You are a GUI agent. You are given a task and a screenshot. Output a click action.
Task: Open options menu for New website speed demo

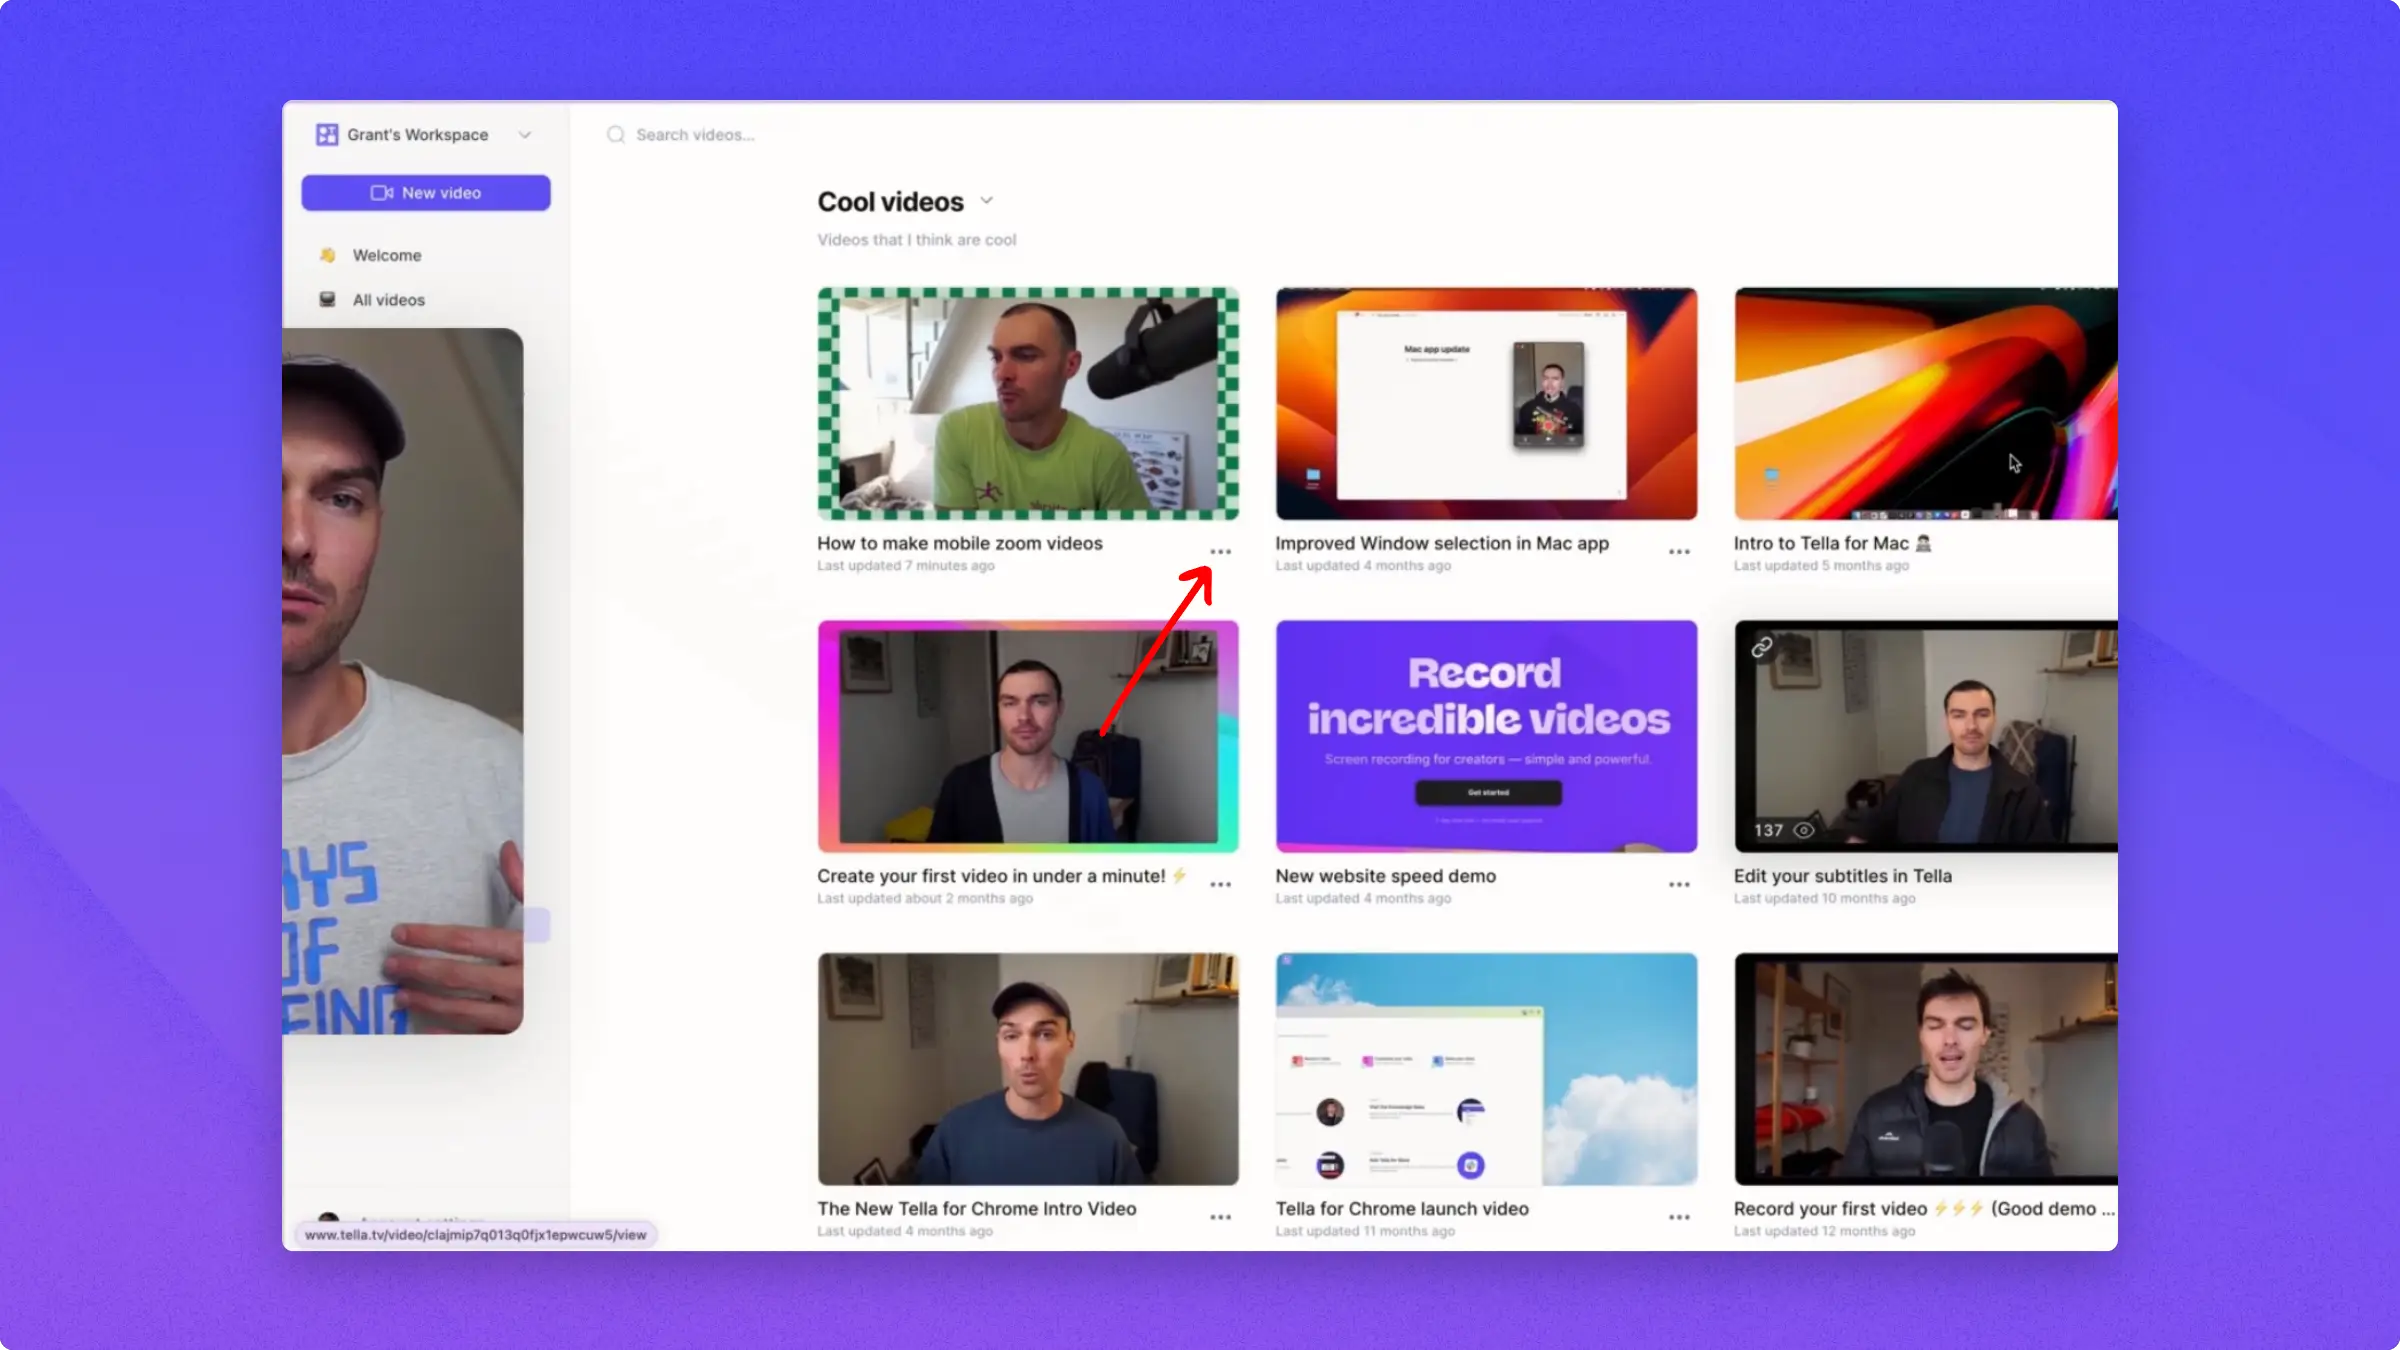point(1679,885)
